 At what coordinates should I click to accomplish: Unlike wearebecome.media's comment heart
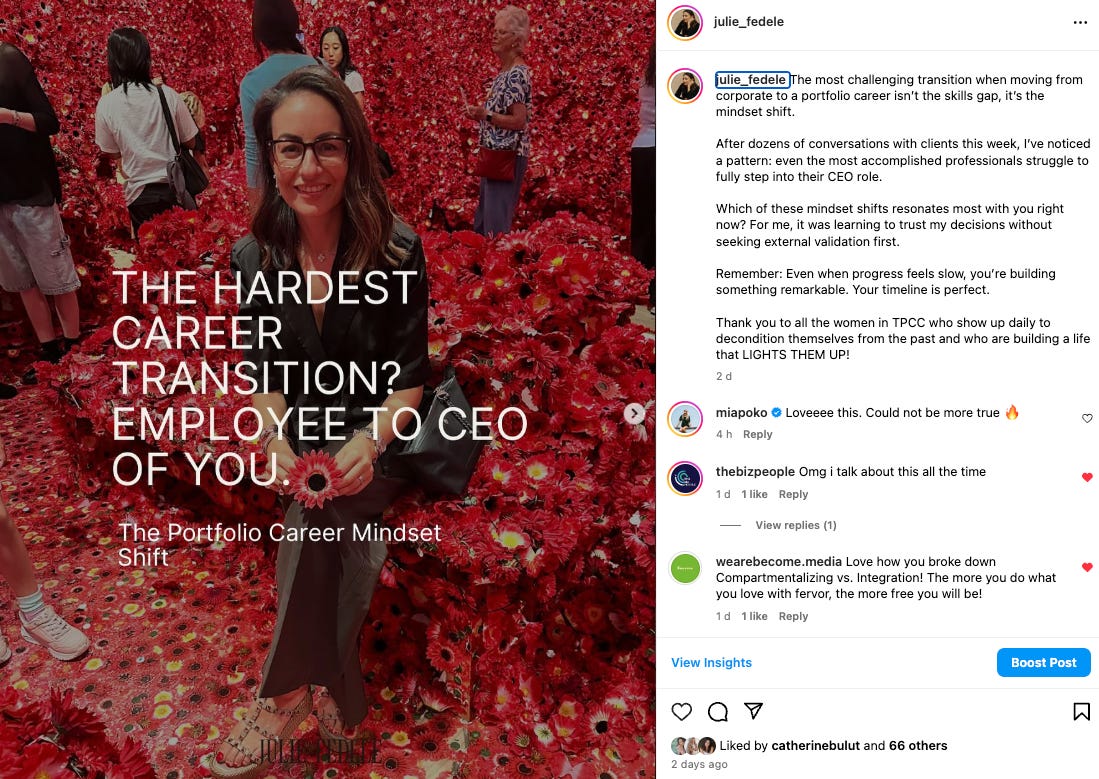tap(1087, 567)
